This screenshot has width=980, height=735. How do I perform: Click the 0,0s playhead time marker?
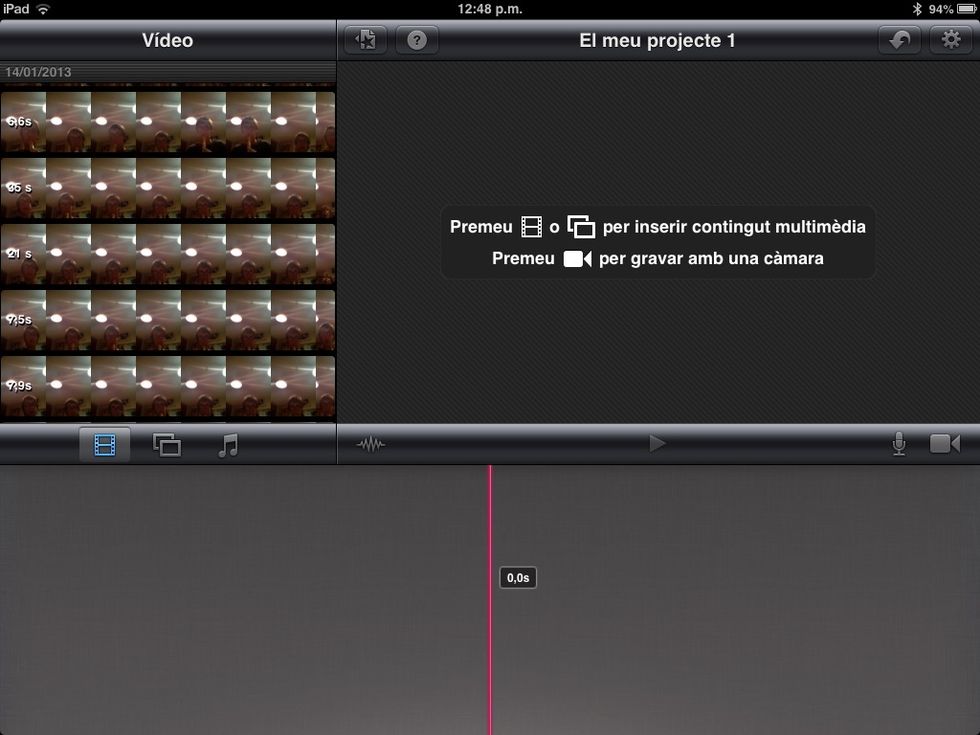coord(518,578)
